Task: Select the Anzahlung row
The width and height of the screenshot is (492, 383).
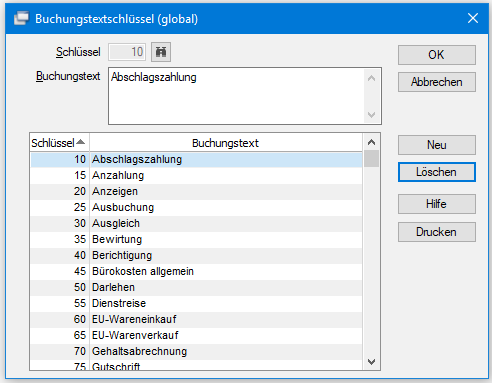Action: click(x=196, y=175)
